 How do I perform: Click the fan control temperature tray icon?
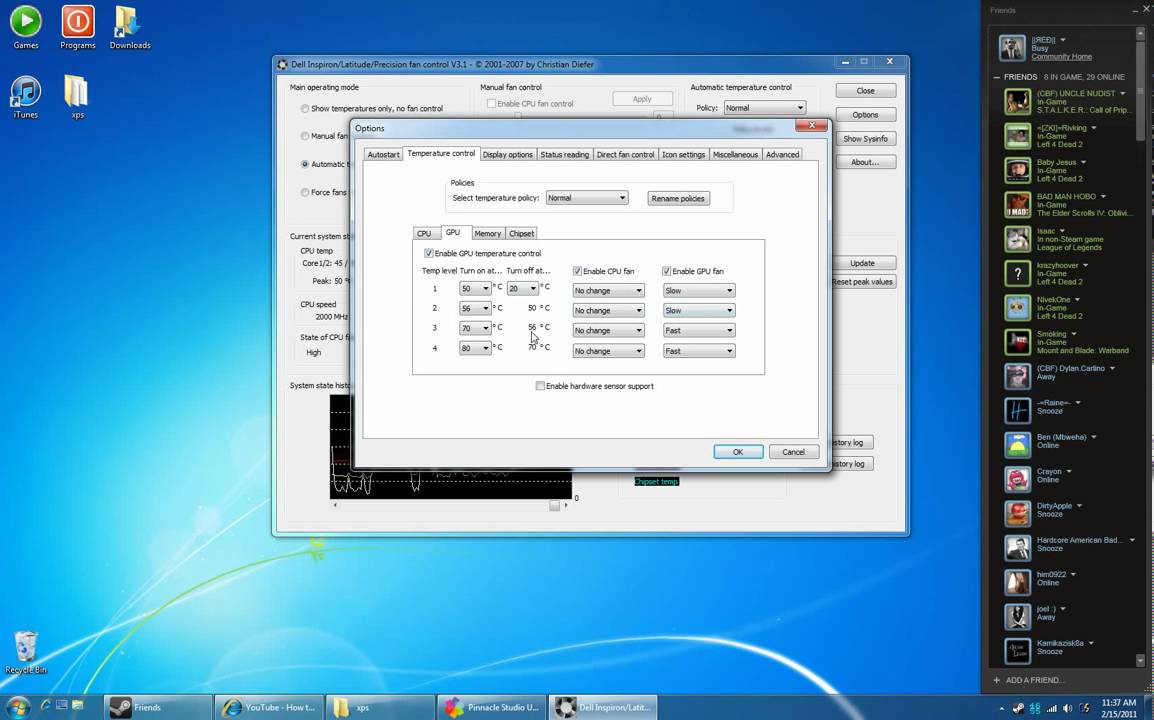click(x=1035, y=708)
